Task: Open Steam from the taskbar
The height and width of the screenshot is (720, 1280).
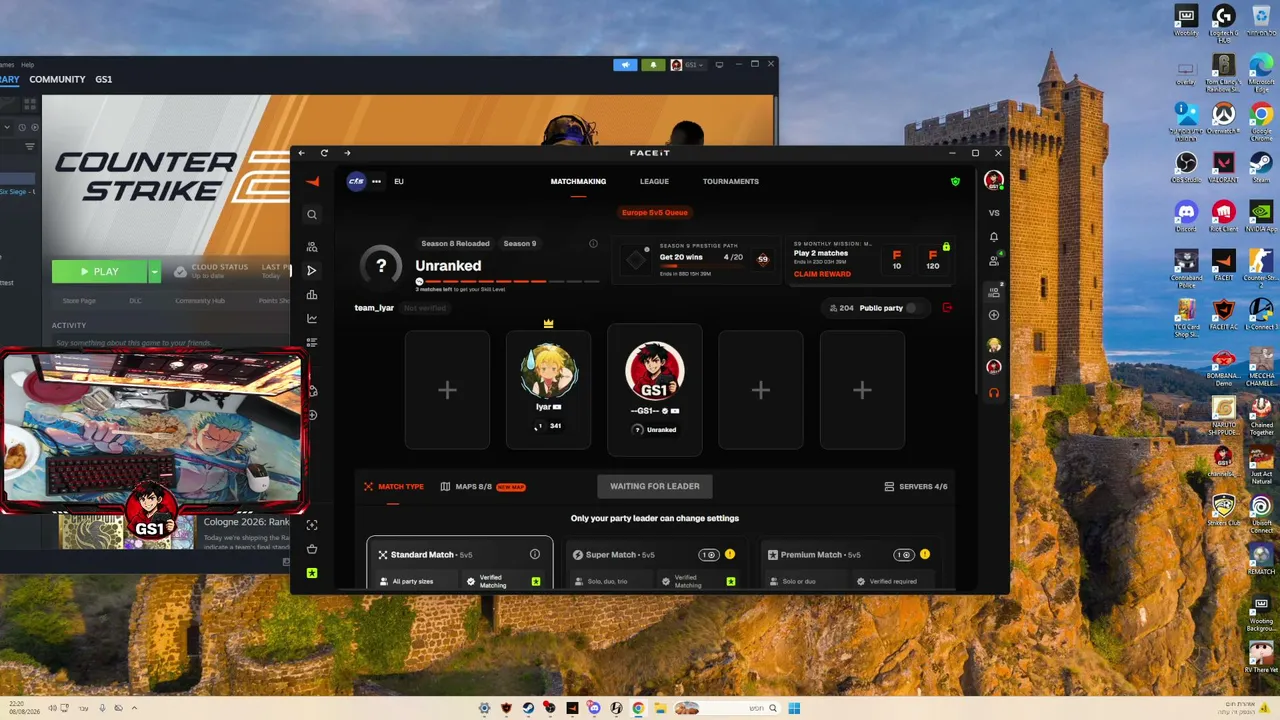Action: point(528,708)
